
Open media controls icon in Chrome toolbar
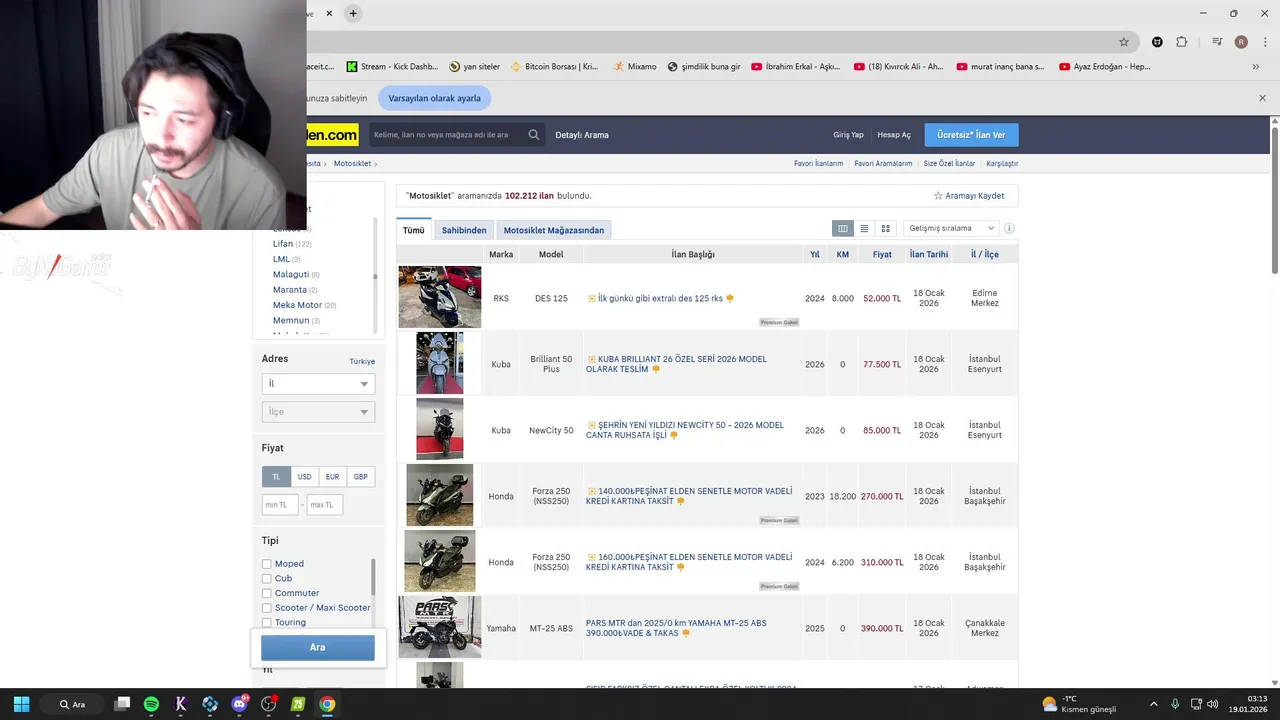click(1217, 42)
